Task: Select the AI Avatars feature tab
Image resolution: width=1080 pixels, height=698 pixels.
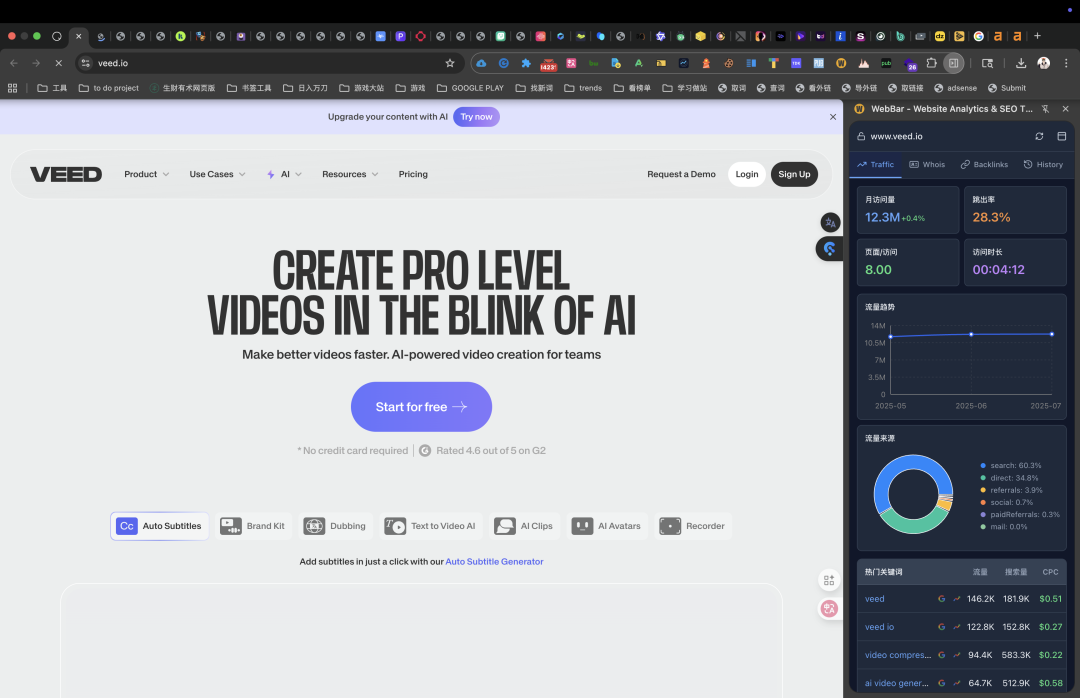Action: point(606,526)
